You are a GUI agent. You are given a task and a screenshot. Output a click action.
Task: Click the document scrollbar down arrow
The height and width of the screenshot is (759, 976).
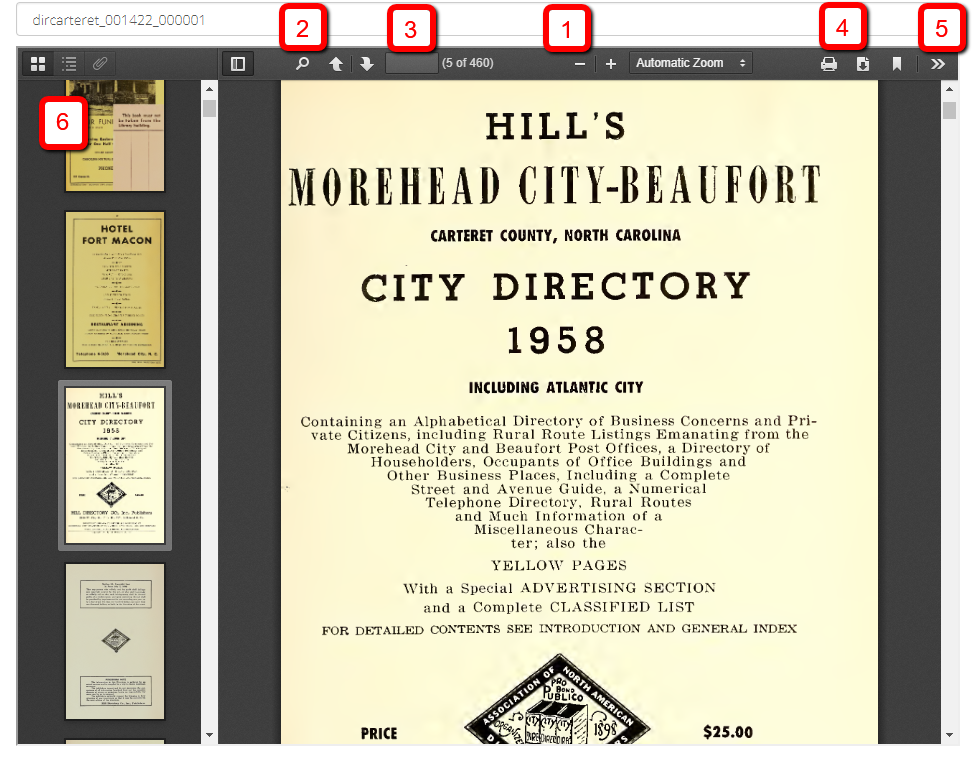[x=949, y=735]
